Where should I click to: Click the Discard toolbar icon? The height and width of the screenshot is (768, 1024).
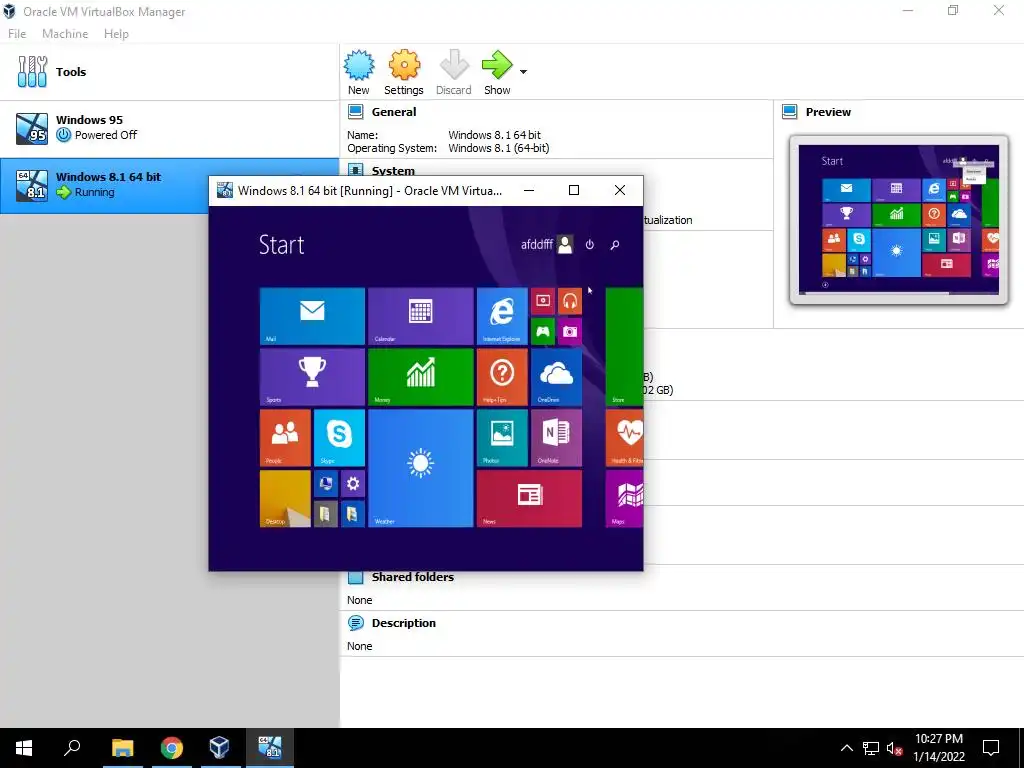454,65
